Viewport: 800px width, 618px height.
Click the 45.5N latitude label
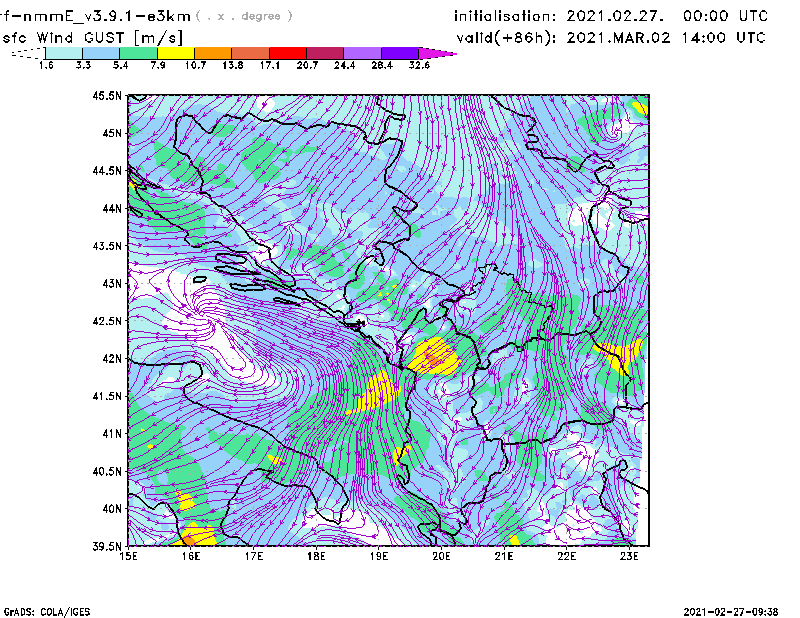click(x=107, y=95)
